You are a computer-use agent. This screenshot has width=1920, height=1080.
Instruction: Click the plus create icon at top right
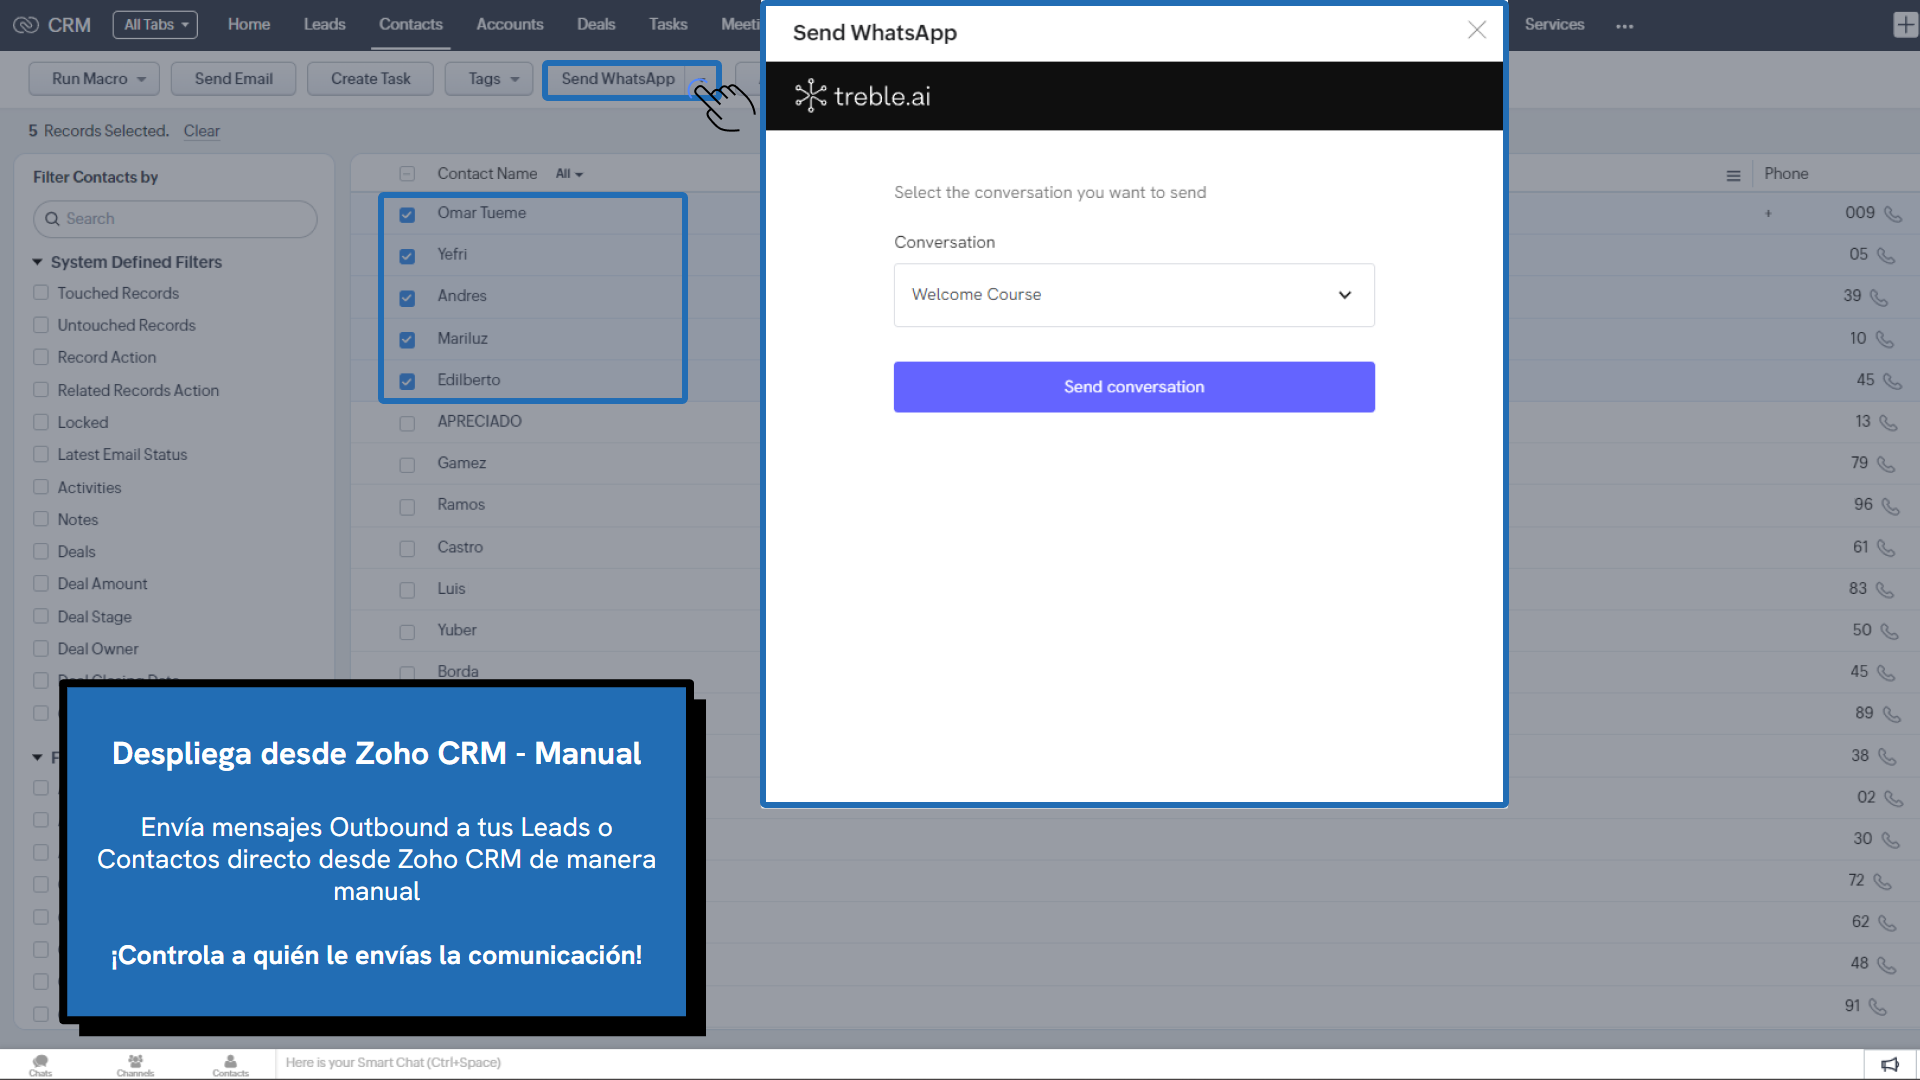1904,25
